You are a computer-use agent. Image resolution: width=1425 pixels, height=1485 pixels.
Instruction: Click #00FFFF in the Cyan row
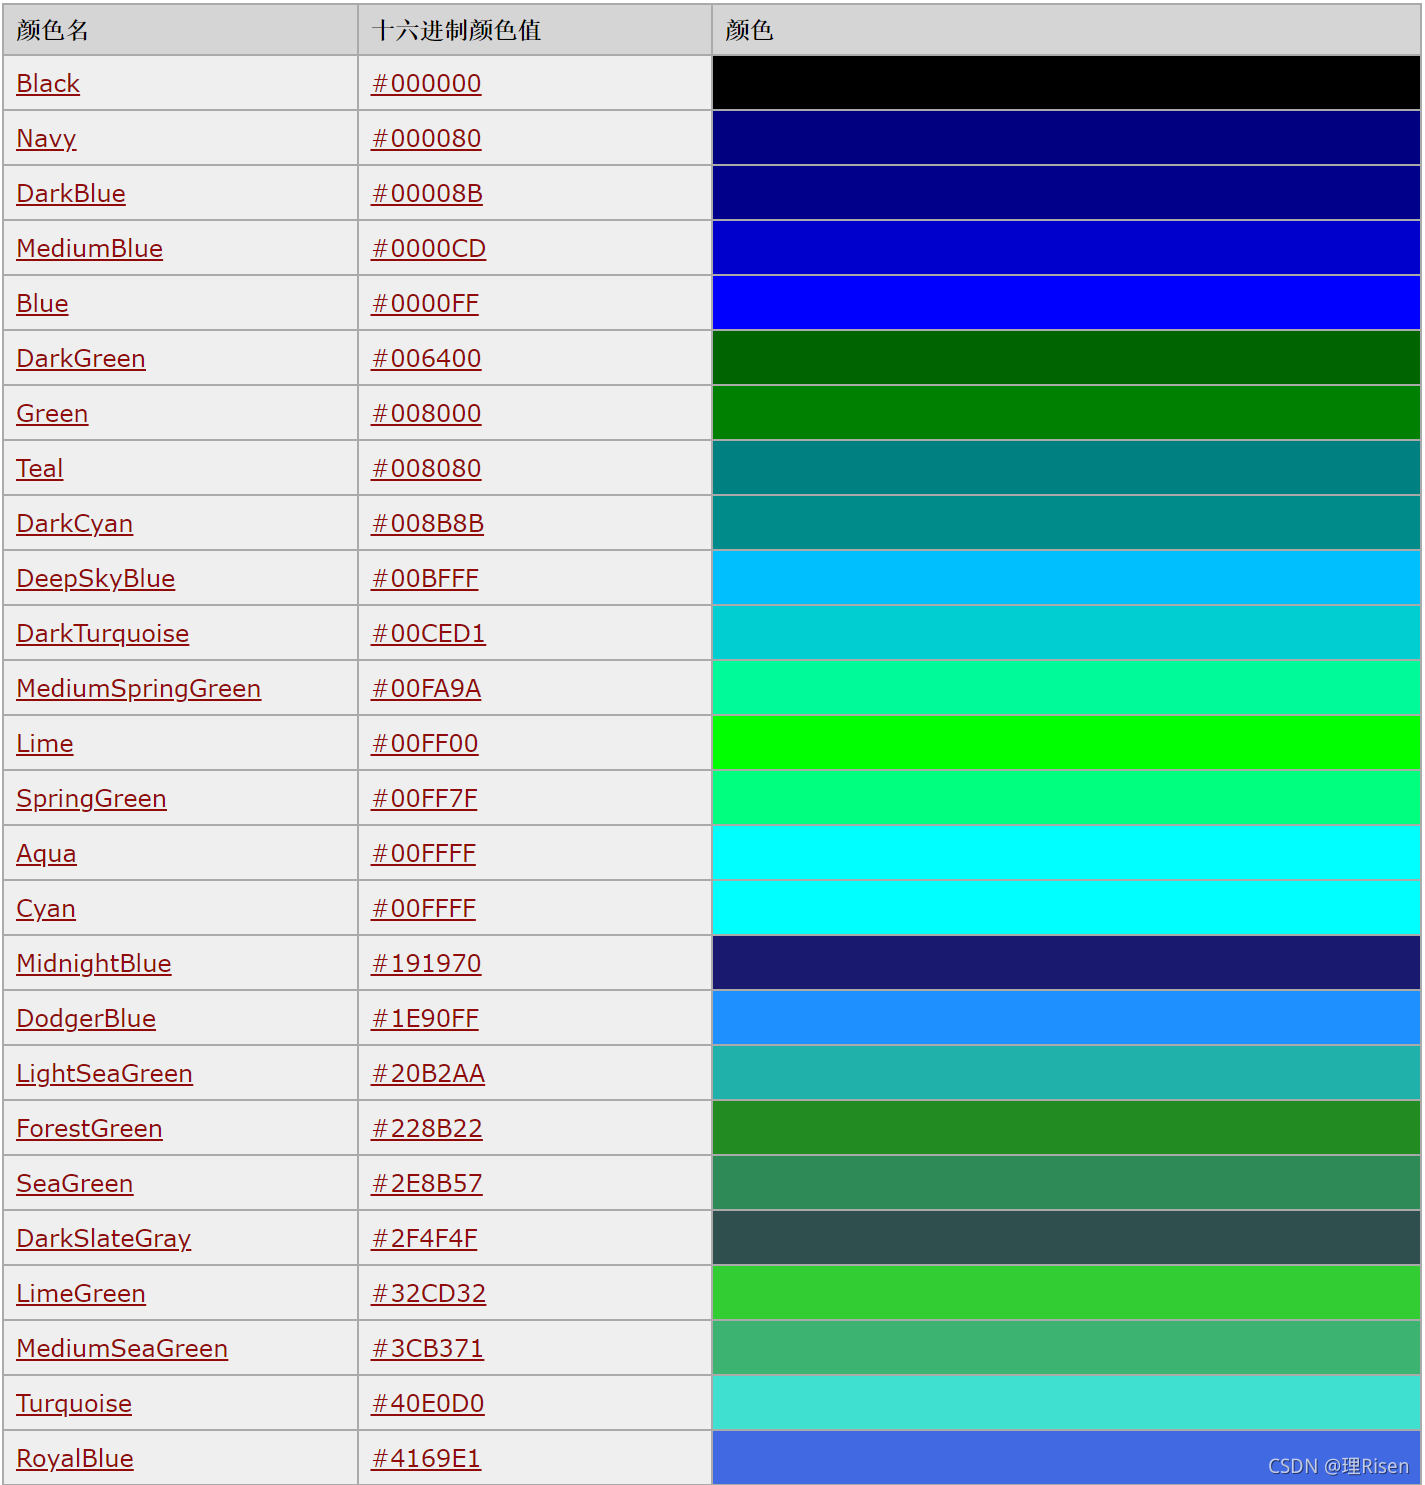click(424, 909)
